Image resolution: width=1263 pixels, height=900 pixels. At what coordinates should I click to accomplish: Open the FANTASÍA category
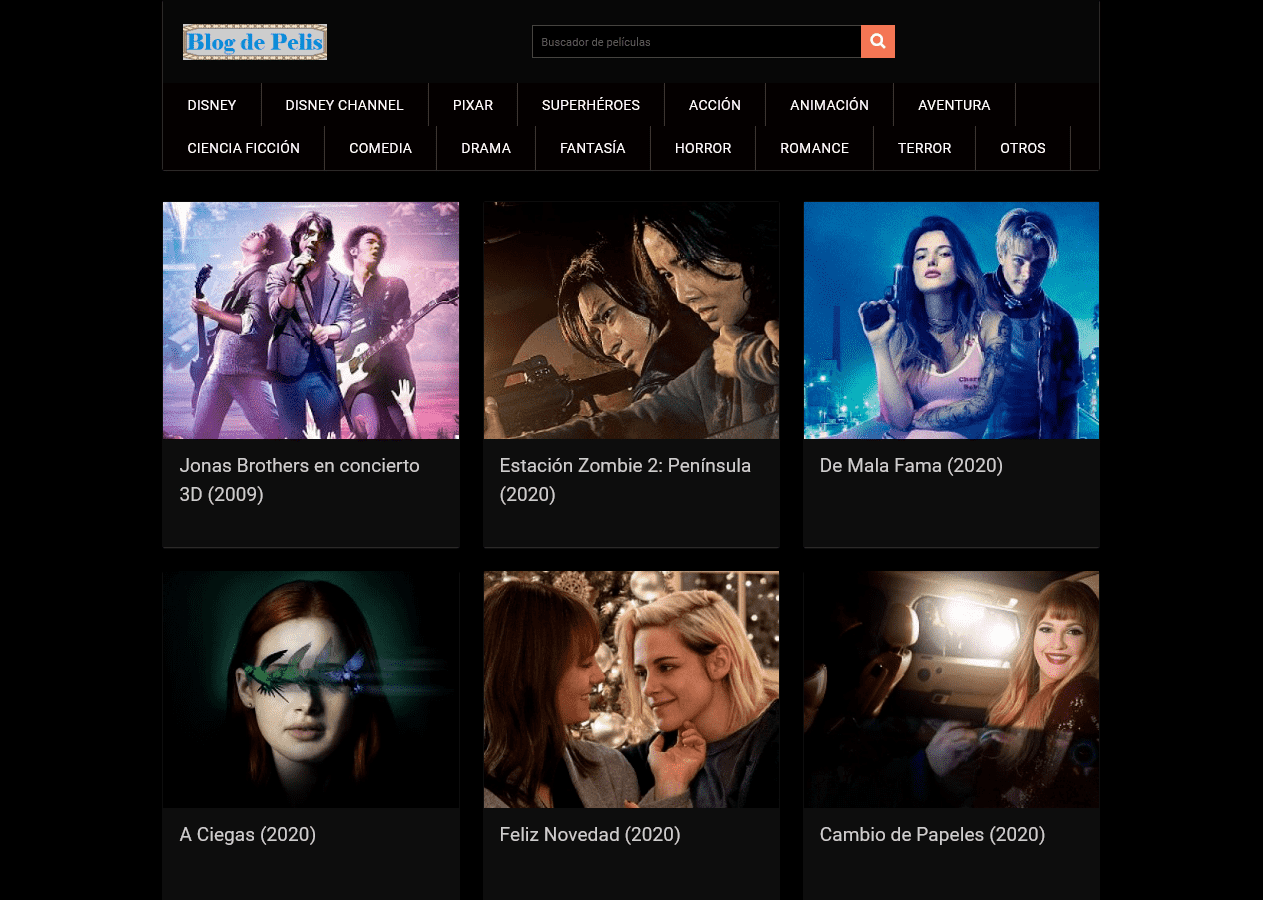click(593, 148)
